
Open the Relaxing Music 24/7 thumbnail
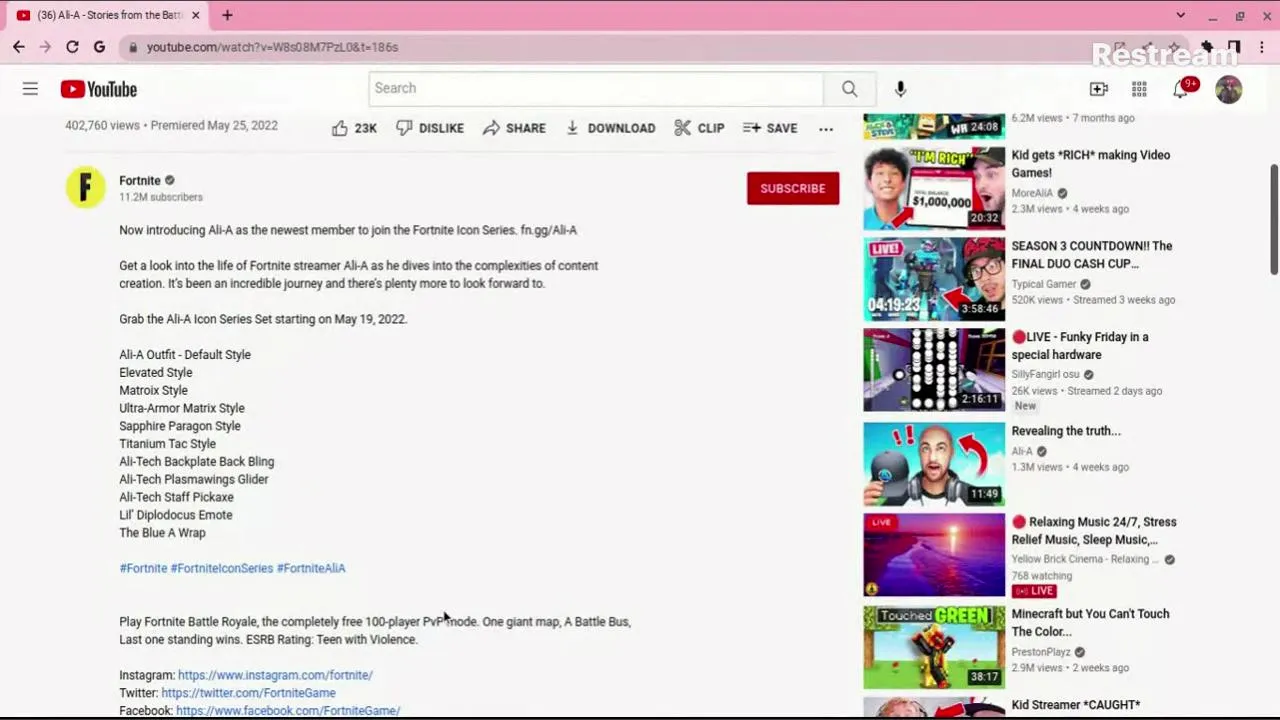tap(934, 554)
